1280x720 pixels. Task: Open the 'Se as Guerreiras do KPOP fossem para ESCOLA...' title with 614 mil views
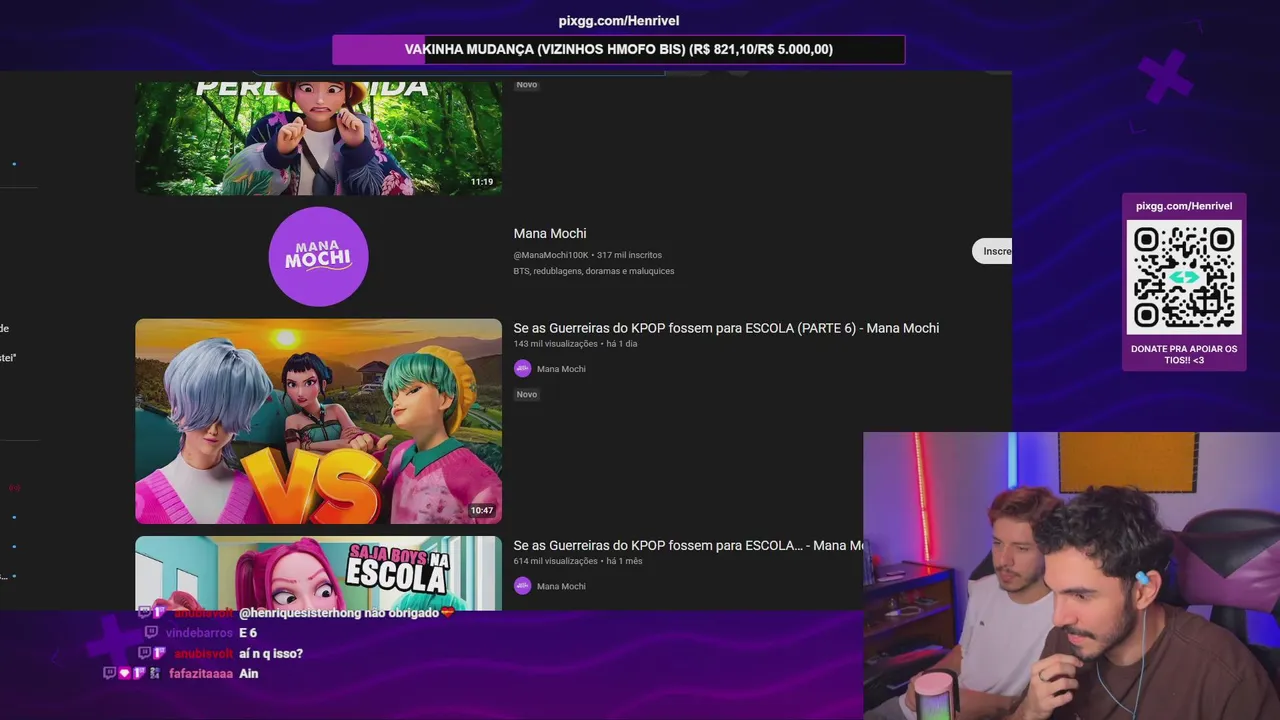tap(688, 545)
